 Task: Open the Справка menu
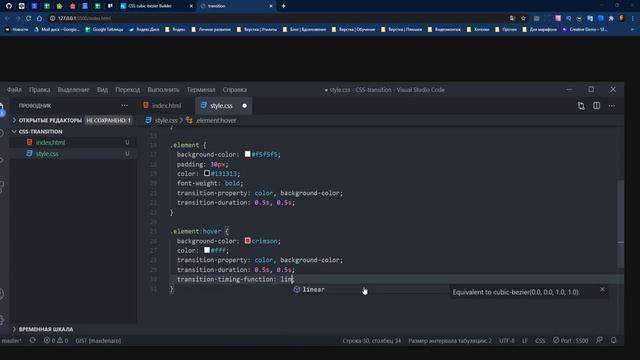coord(235,90)
